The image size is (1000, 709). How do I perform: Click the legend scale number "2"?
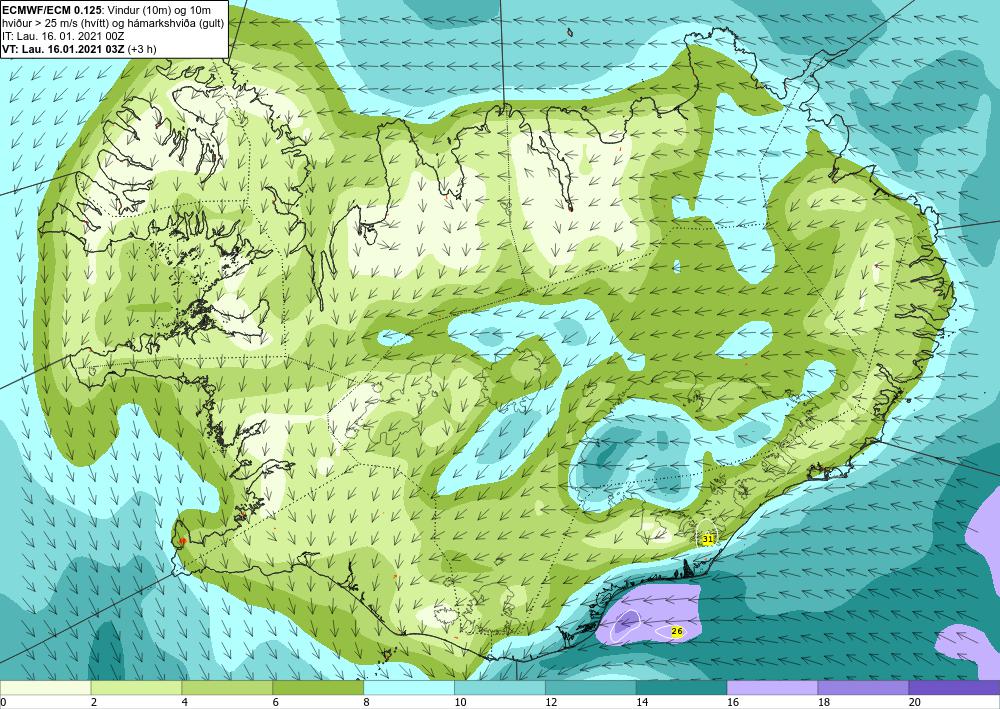click(x=94, y=702)
